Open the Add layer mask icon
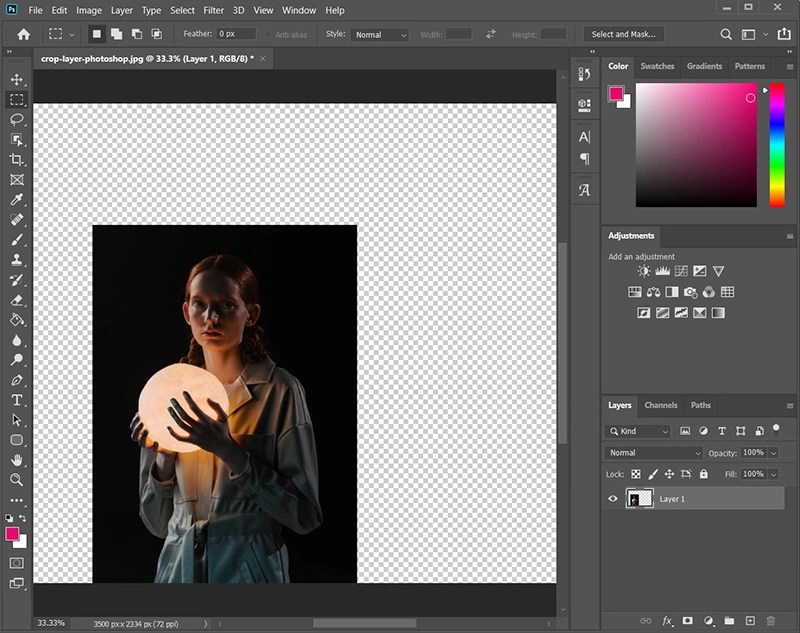Screen dimensions: 800x633 coord(688,620)
